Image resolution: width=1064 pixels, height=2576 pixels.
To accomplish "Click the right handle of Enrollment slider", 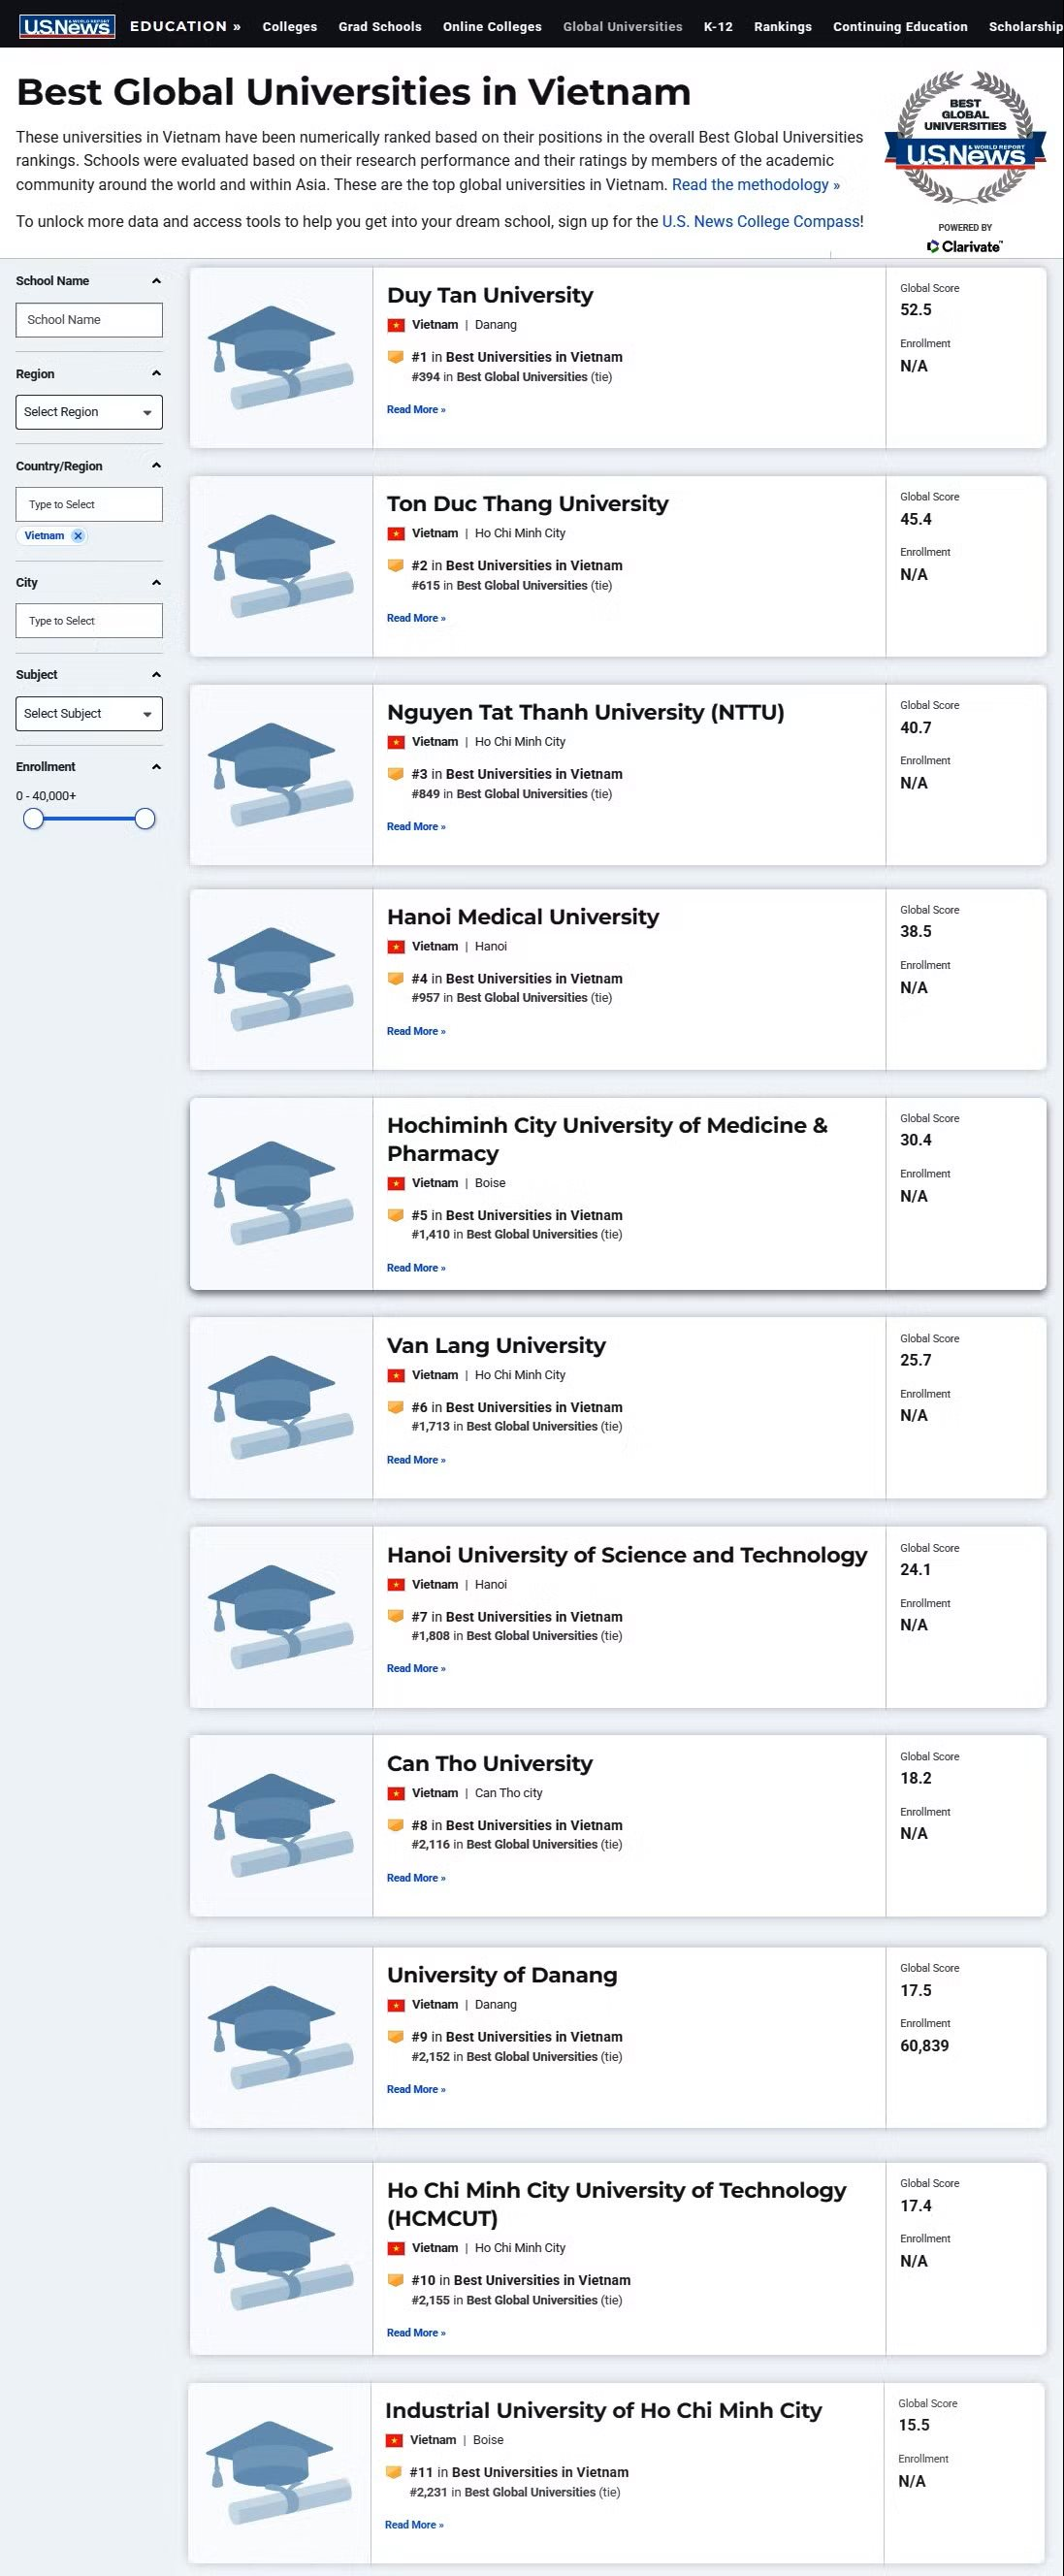I will [145, 820].
